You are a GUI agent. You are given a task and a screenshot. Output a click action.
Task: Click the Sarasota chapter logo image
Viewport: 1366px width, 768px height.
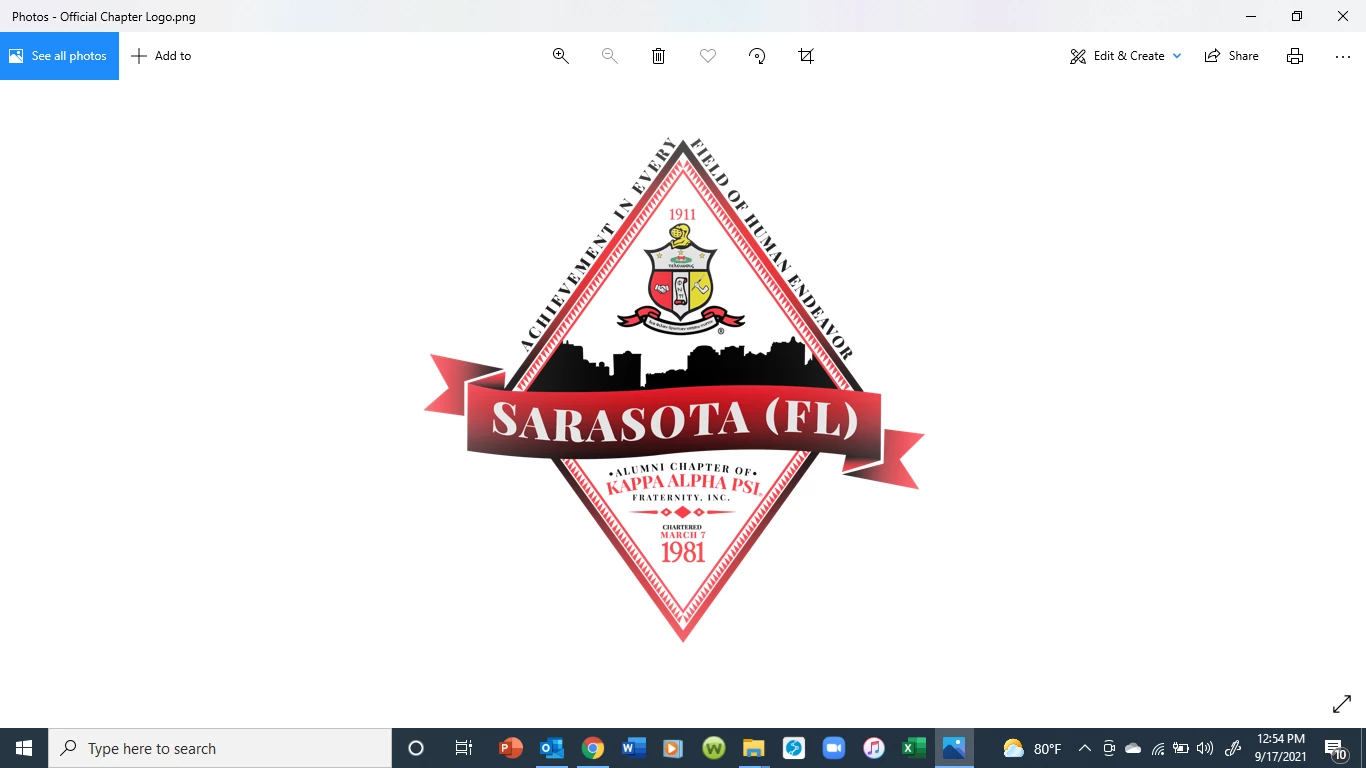pyautogui.click(x=675, y=390)
